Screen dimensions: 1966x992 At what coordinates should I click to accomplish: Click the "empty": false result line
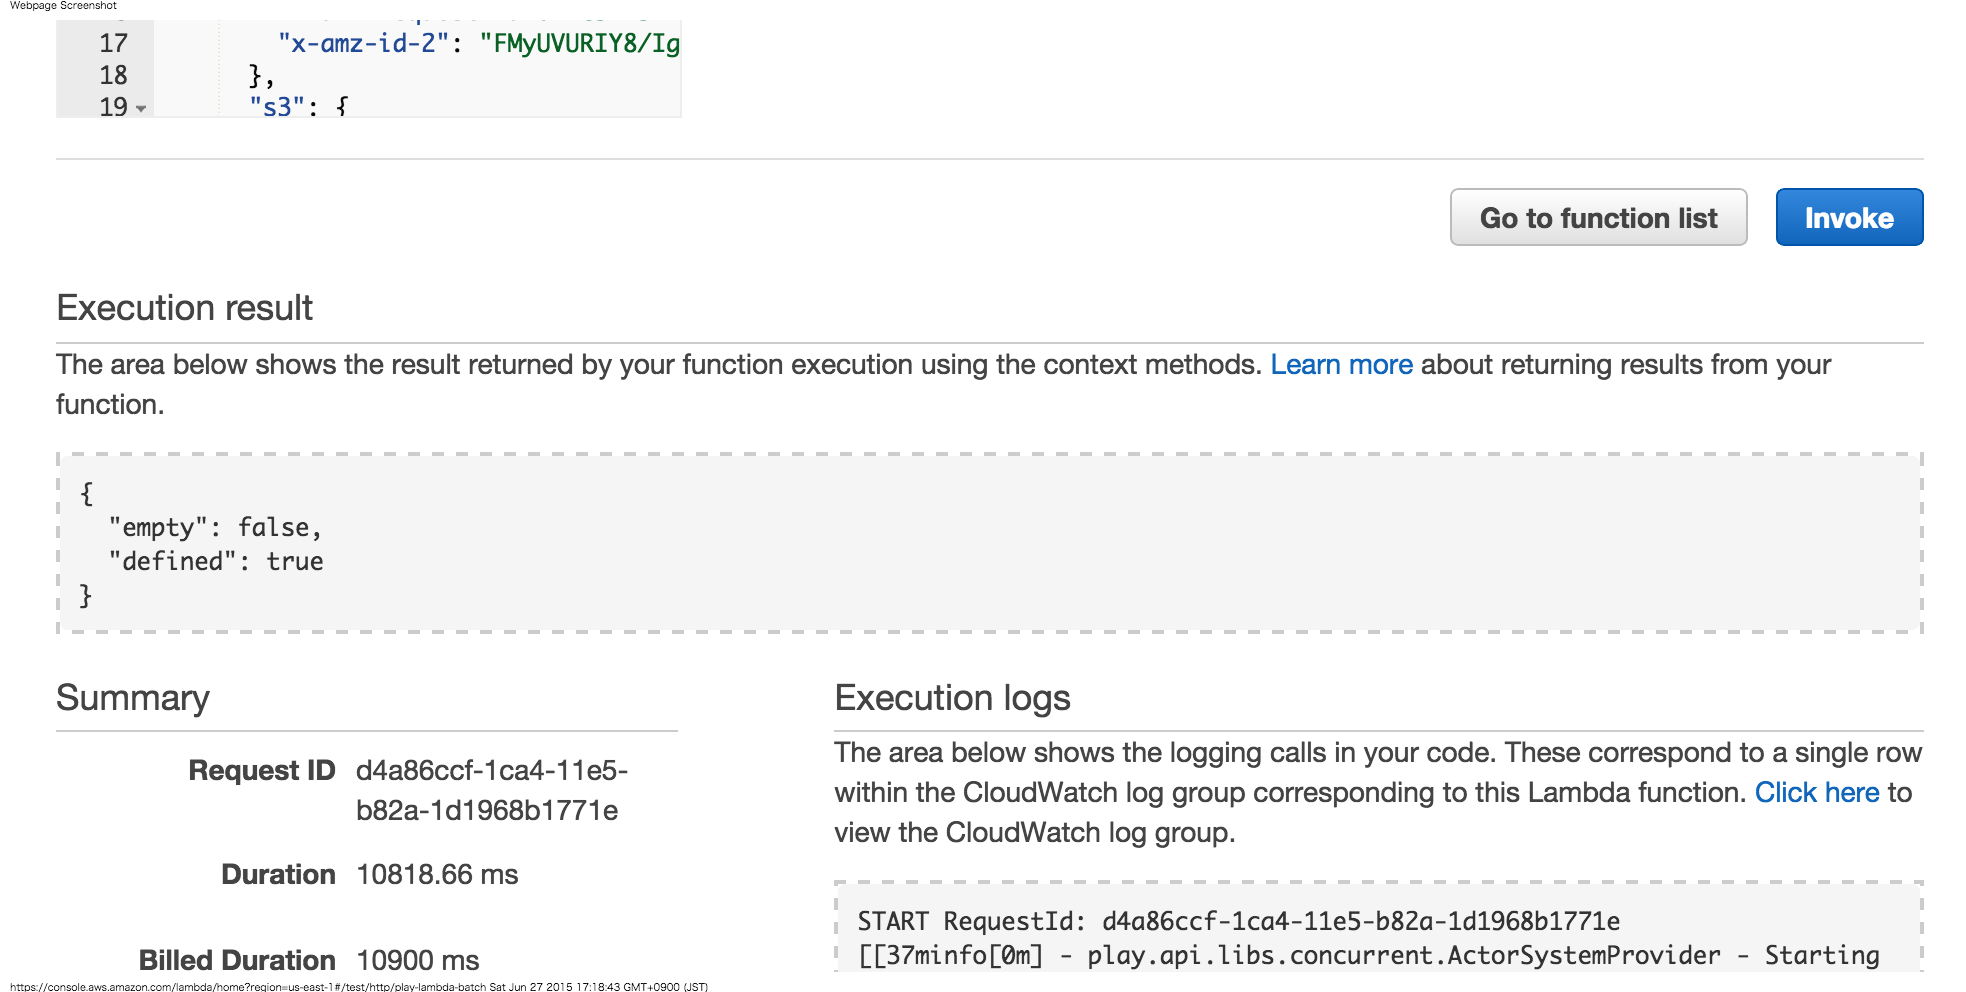(215, 528)
